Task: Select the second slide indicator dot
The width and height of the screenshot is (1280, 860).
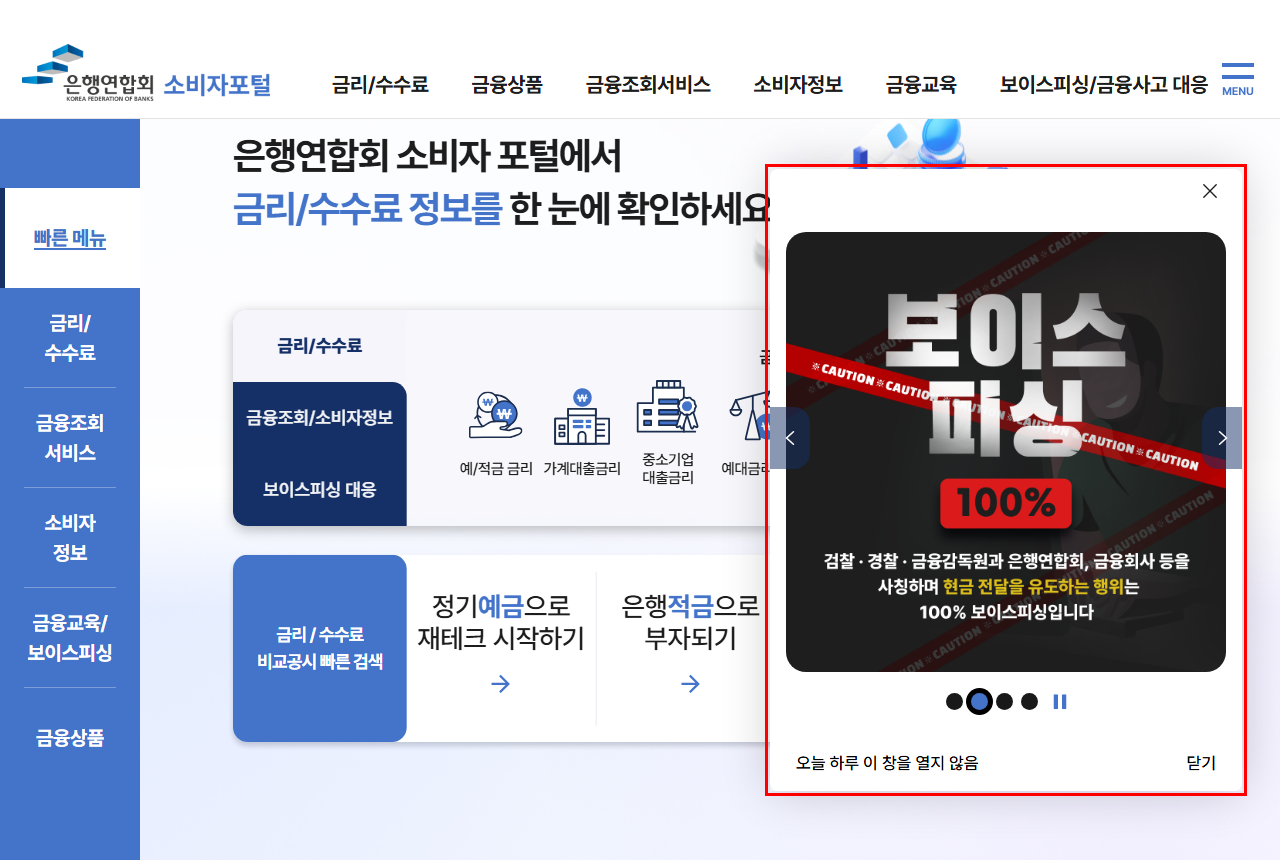Action: [x=980, y=702]
